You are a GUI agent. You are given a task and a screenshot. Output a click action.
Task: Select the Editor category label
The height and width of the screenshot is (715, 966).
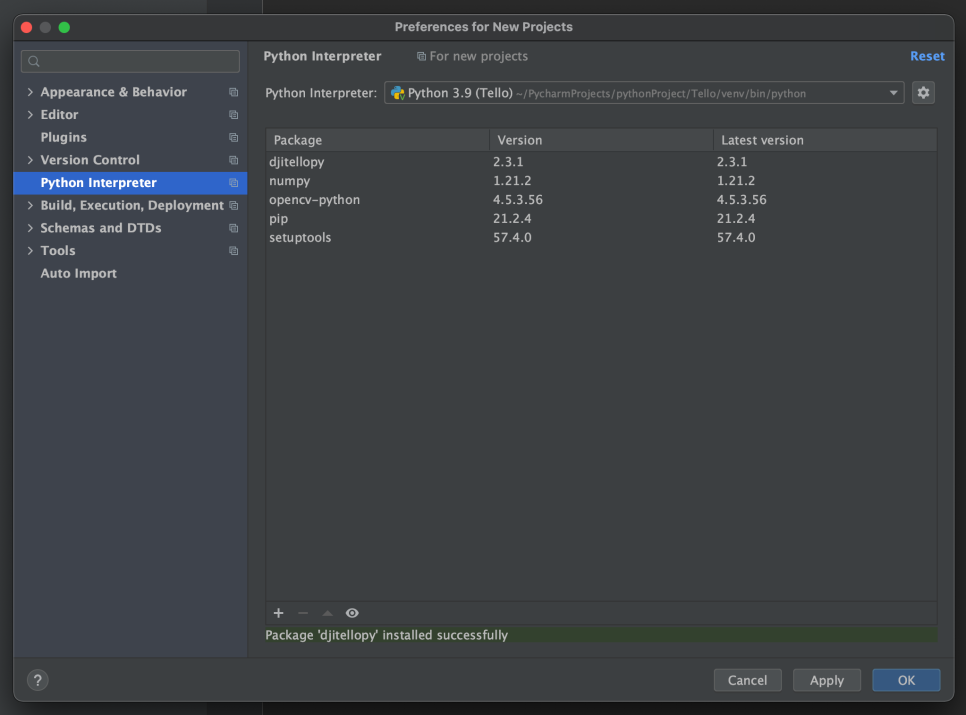click(59, 115)
